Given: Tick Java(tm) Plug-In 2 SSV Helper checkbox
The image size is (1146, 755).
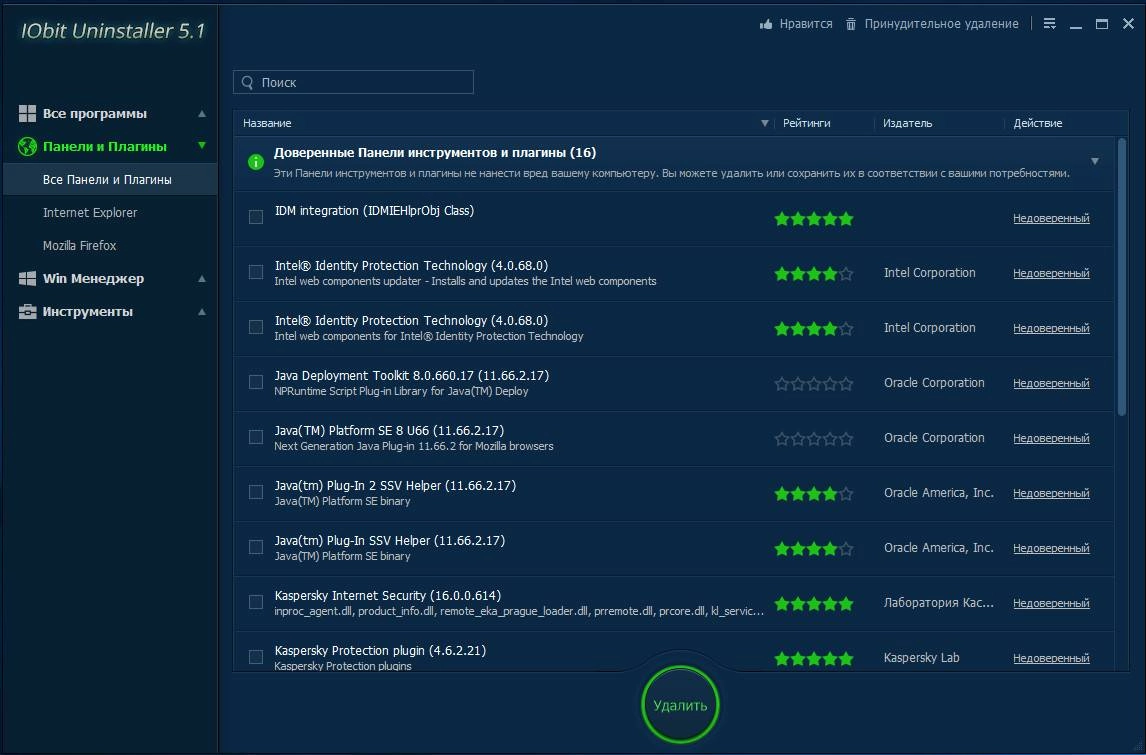Looking at the screenshot, I should click(256, 492).
